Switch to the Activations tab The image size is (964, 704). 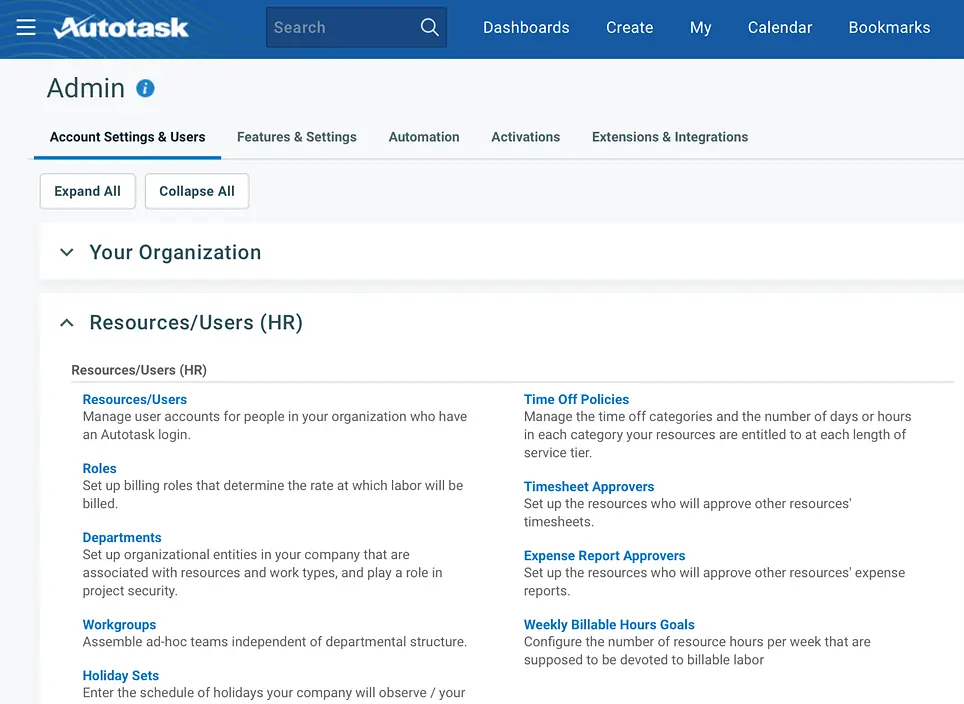(x=525, y=137)
